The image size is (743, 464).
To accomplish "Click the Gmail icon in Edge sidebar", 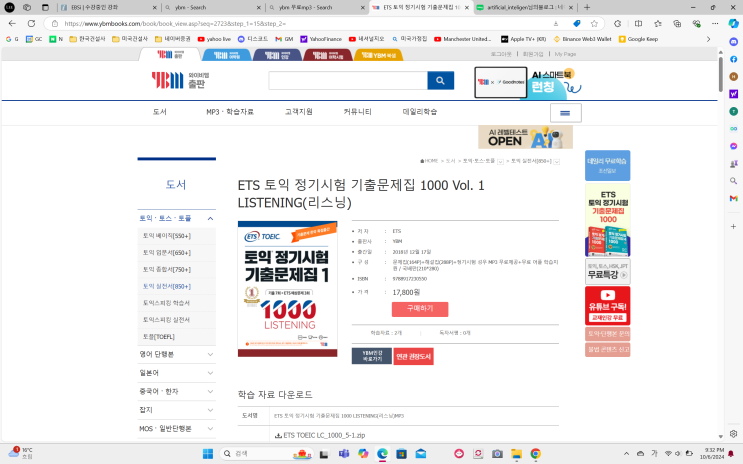I will [x=734, y=198].
